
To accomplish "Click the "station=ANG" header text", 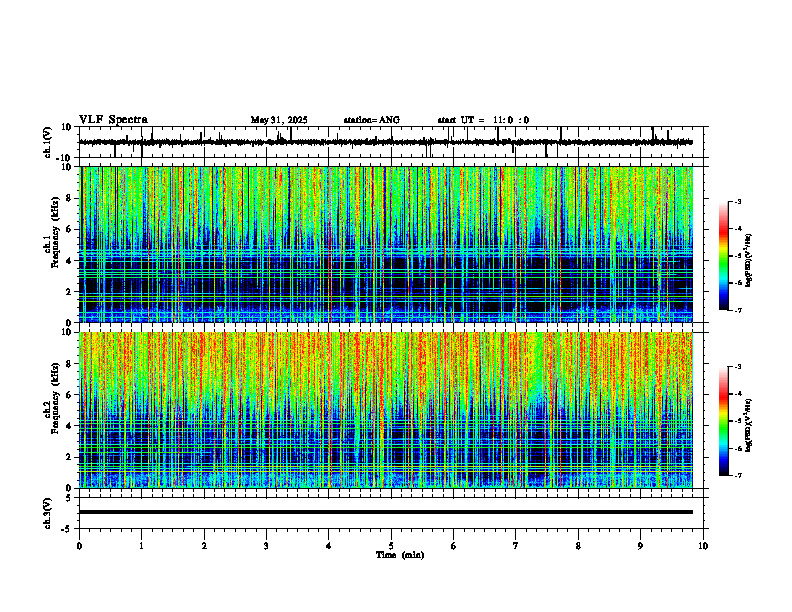I will [371, 120].
